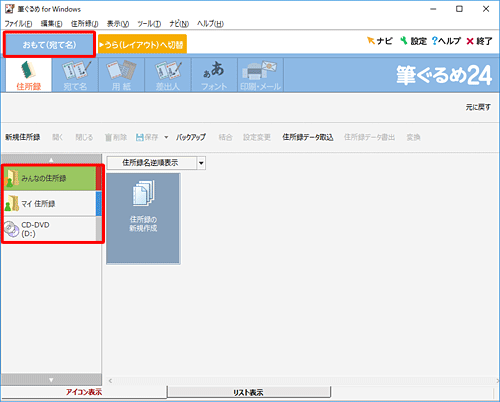Click the 終了 exit button with red X
Viewport: 500px width, 402px height.
click(479, 41)
